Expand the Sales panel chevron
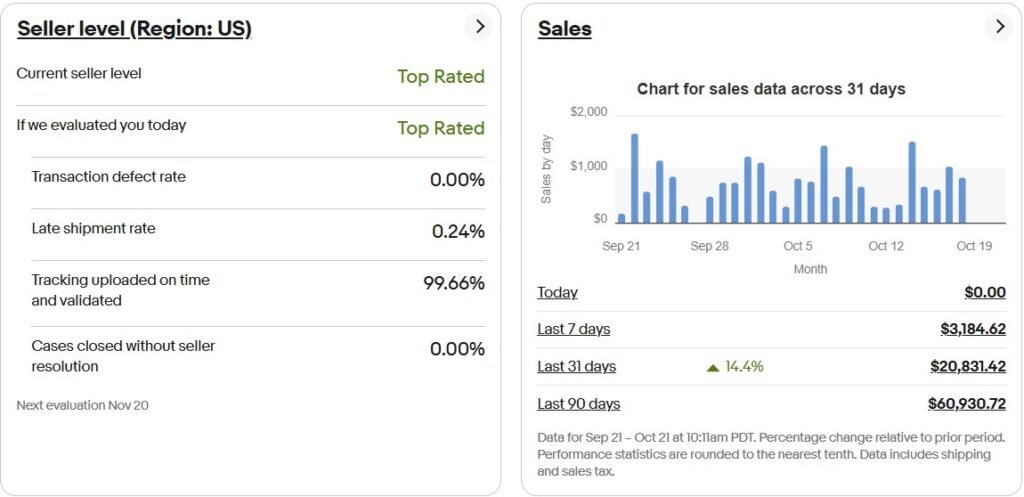Image resolution: width=1024 pixels, height=497 pixels. 998,27
